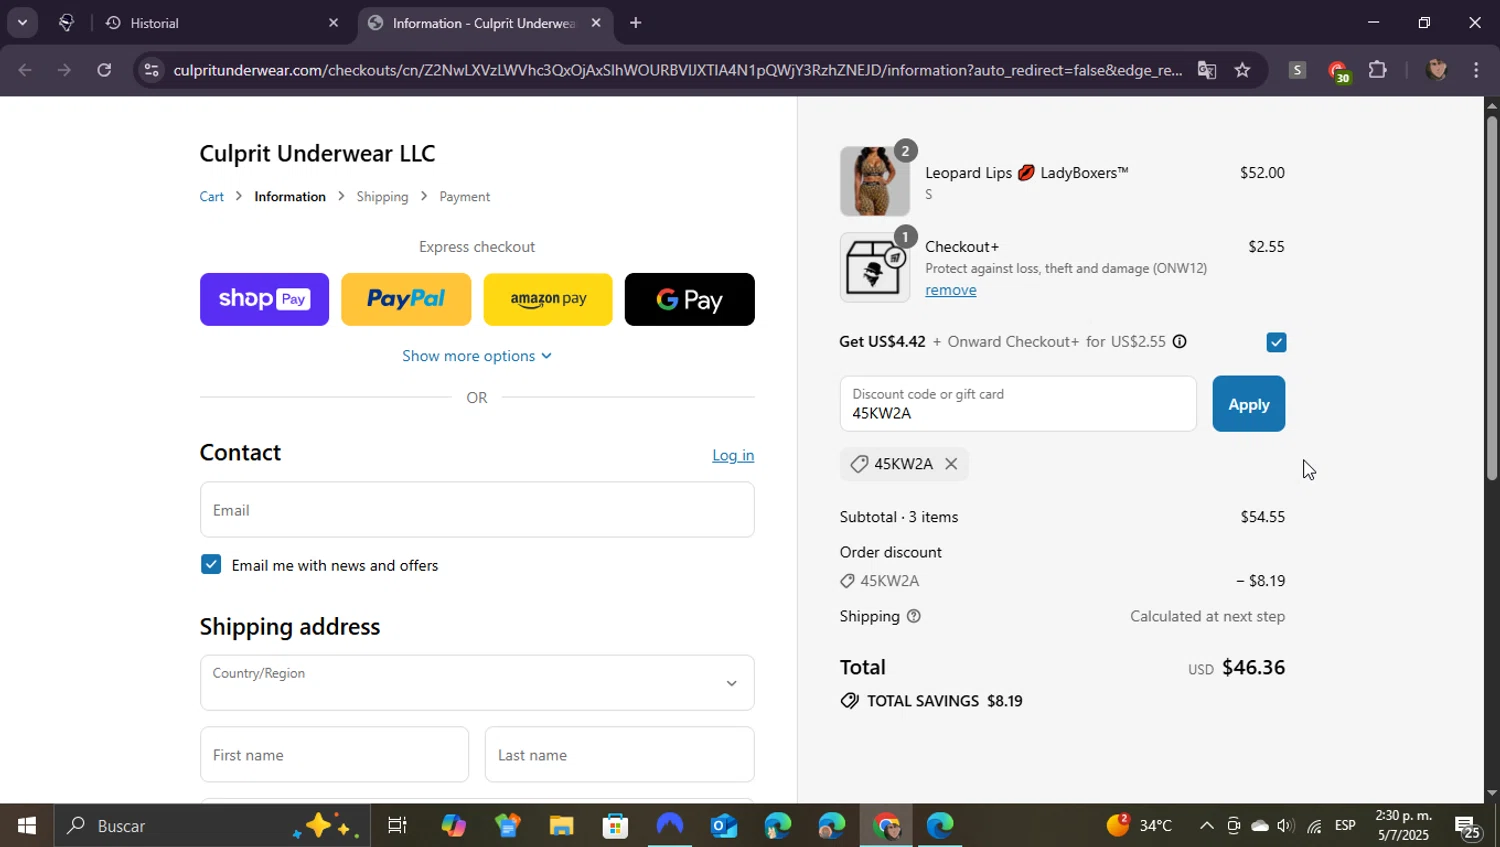
Task: Open Outlook from the taskbar
Action: coord(723,826)
